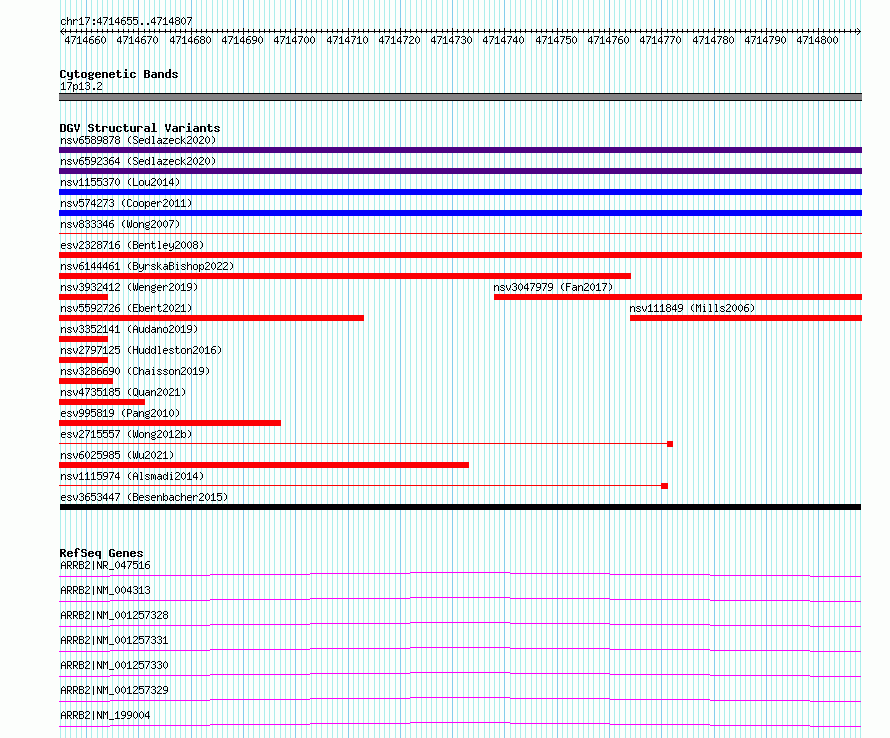Click the red bar under nsv111849 (Mills2006)

746,318
